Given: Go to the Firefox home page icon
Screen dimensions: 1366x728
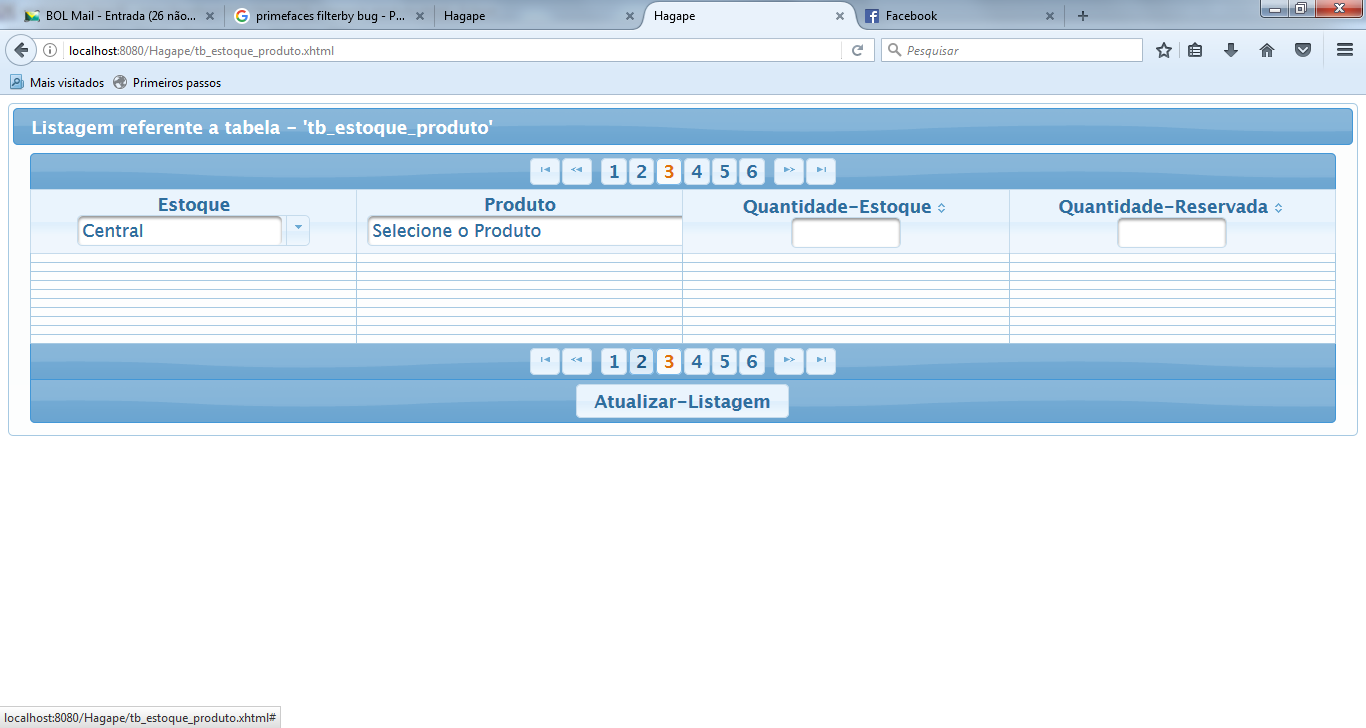Looking at the screenshot, I should 1267,50.
